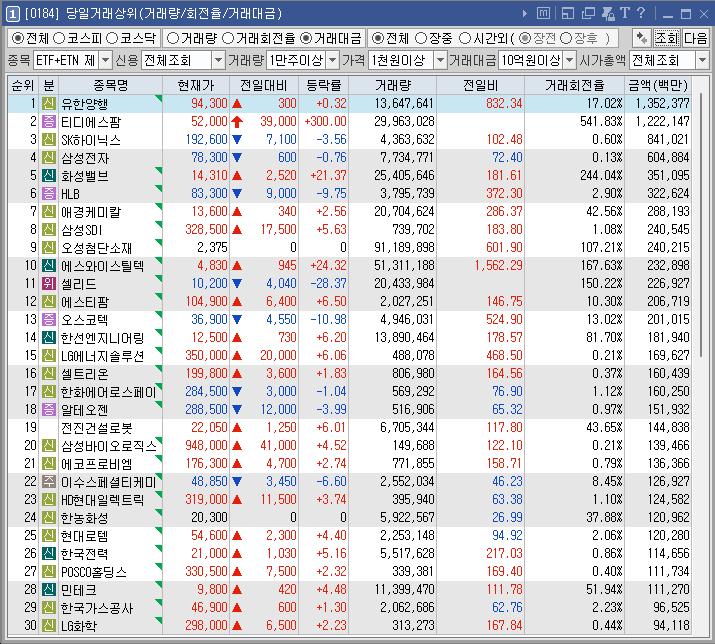Click the 신 badge on the 삼성전자 row

point(49,158)
